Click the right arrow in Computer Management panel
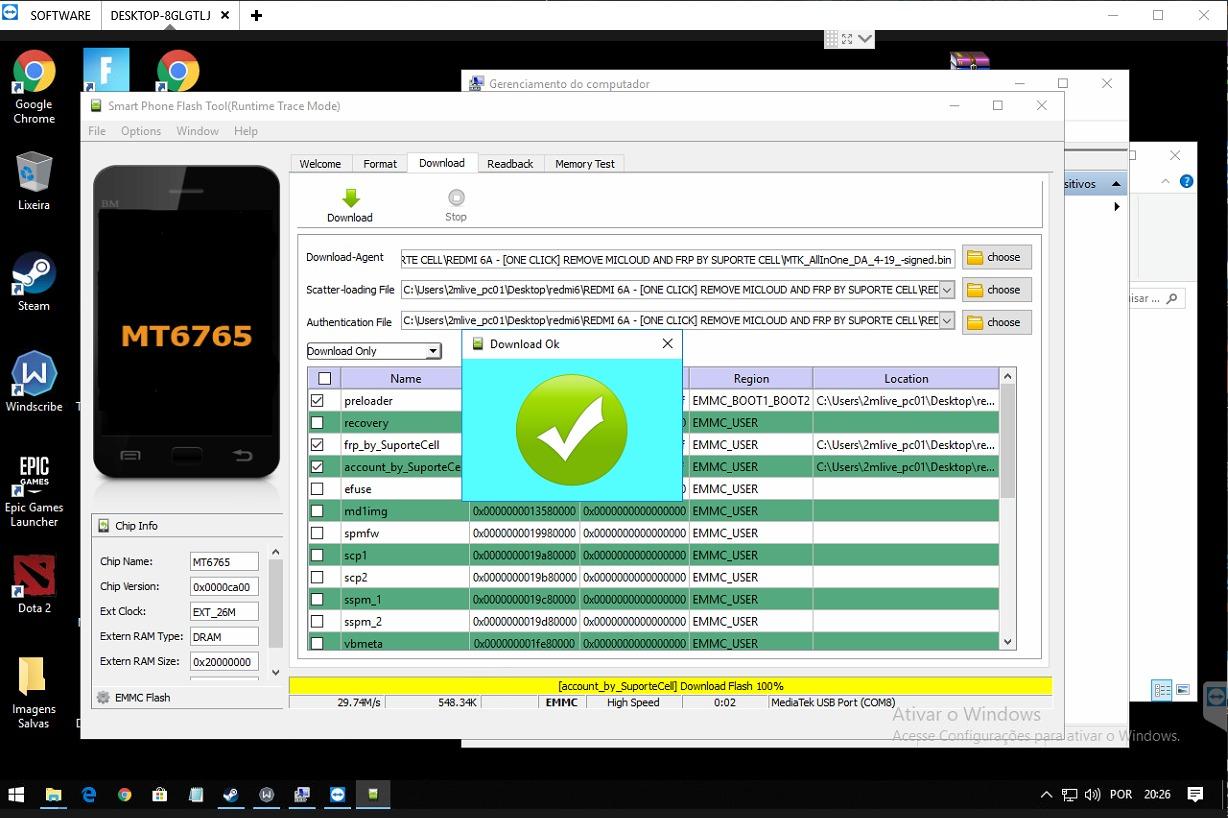 (1116, 207)
